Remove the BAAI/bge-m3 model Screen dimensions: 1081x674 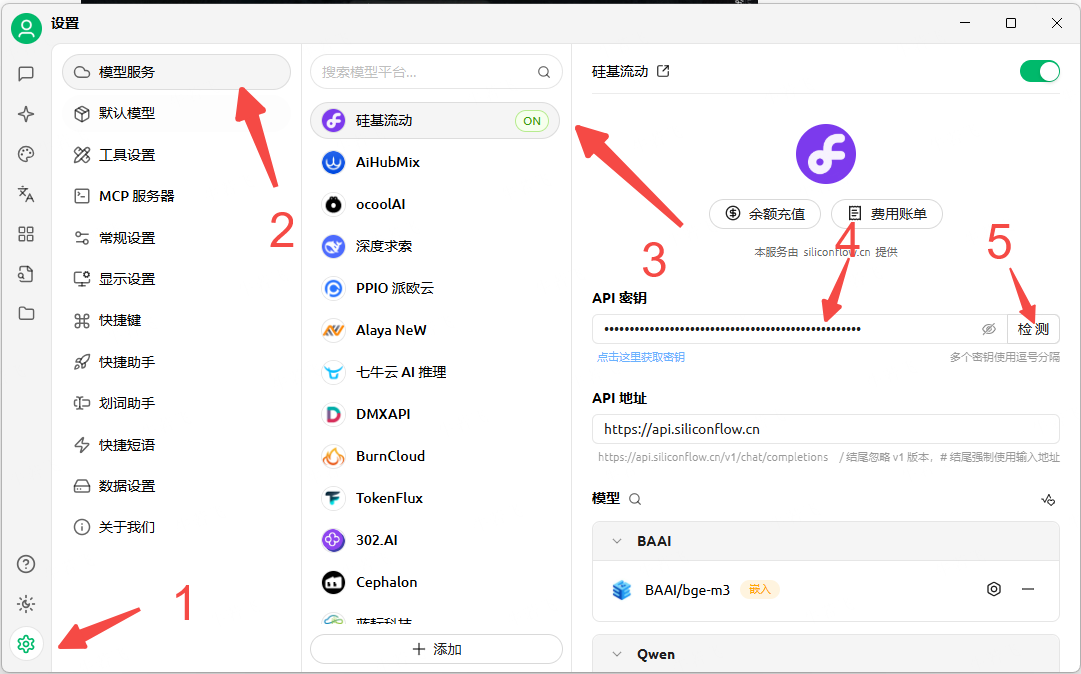pos(1028,589)
